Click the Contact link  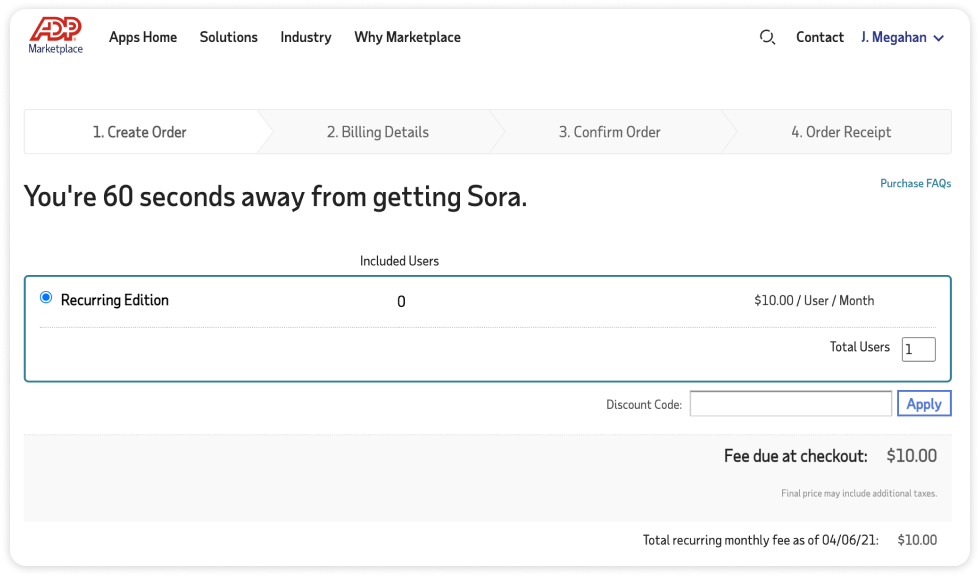(x=820, y=37)
